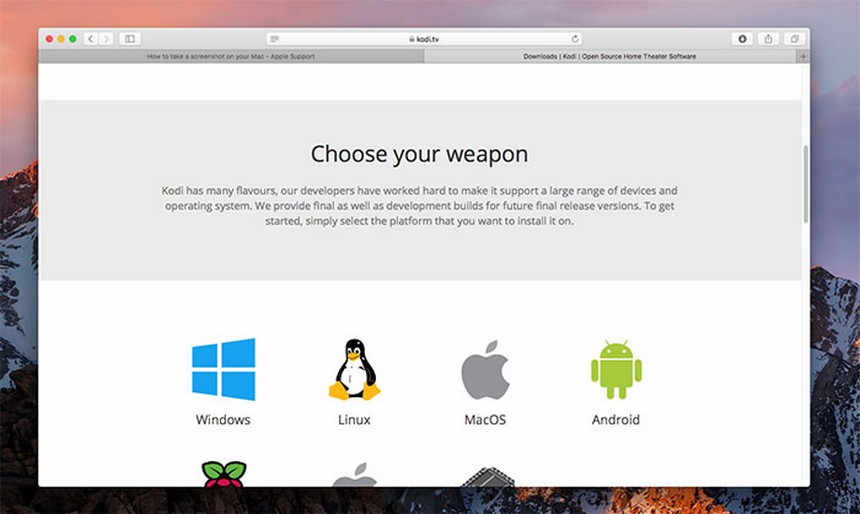Click the Share icon in toolbar
860x514 pixels.
point(768,39)
